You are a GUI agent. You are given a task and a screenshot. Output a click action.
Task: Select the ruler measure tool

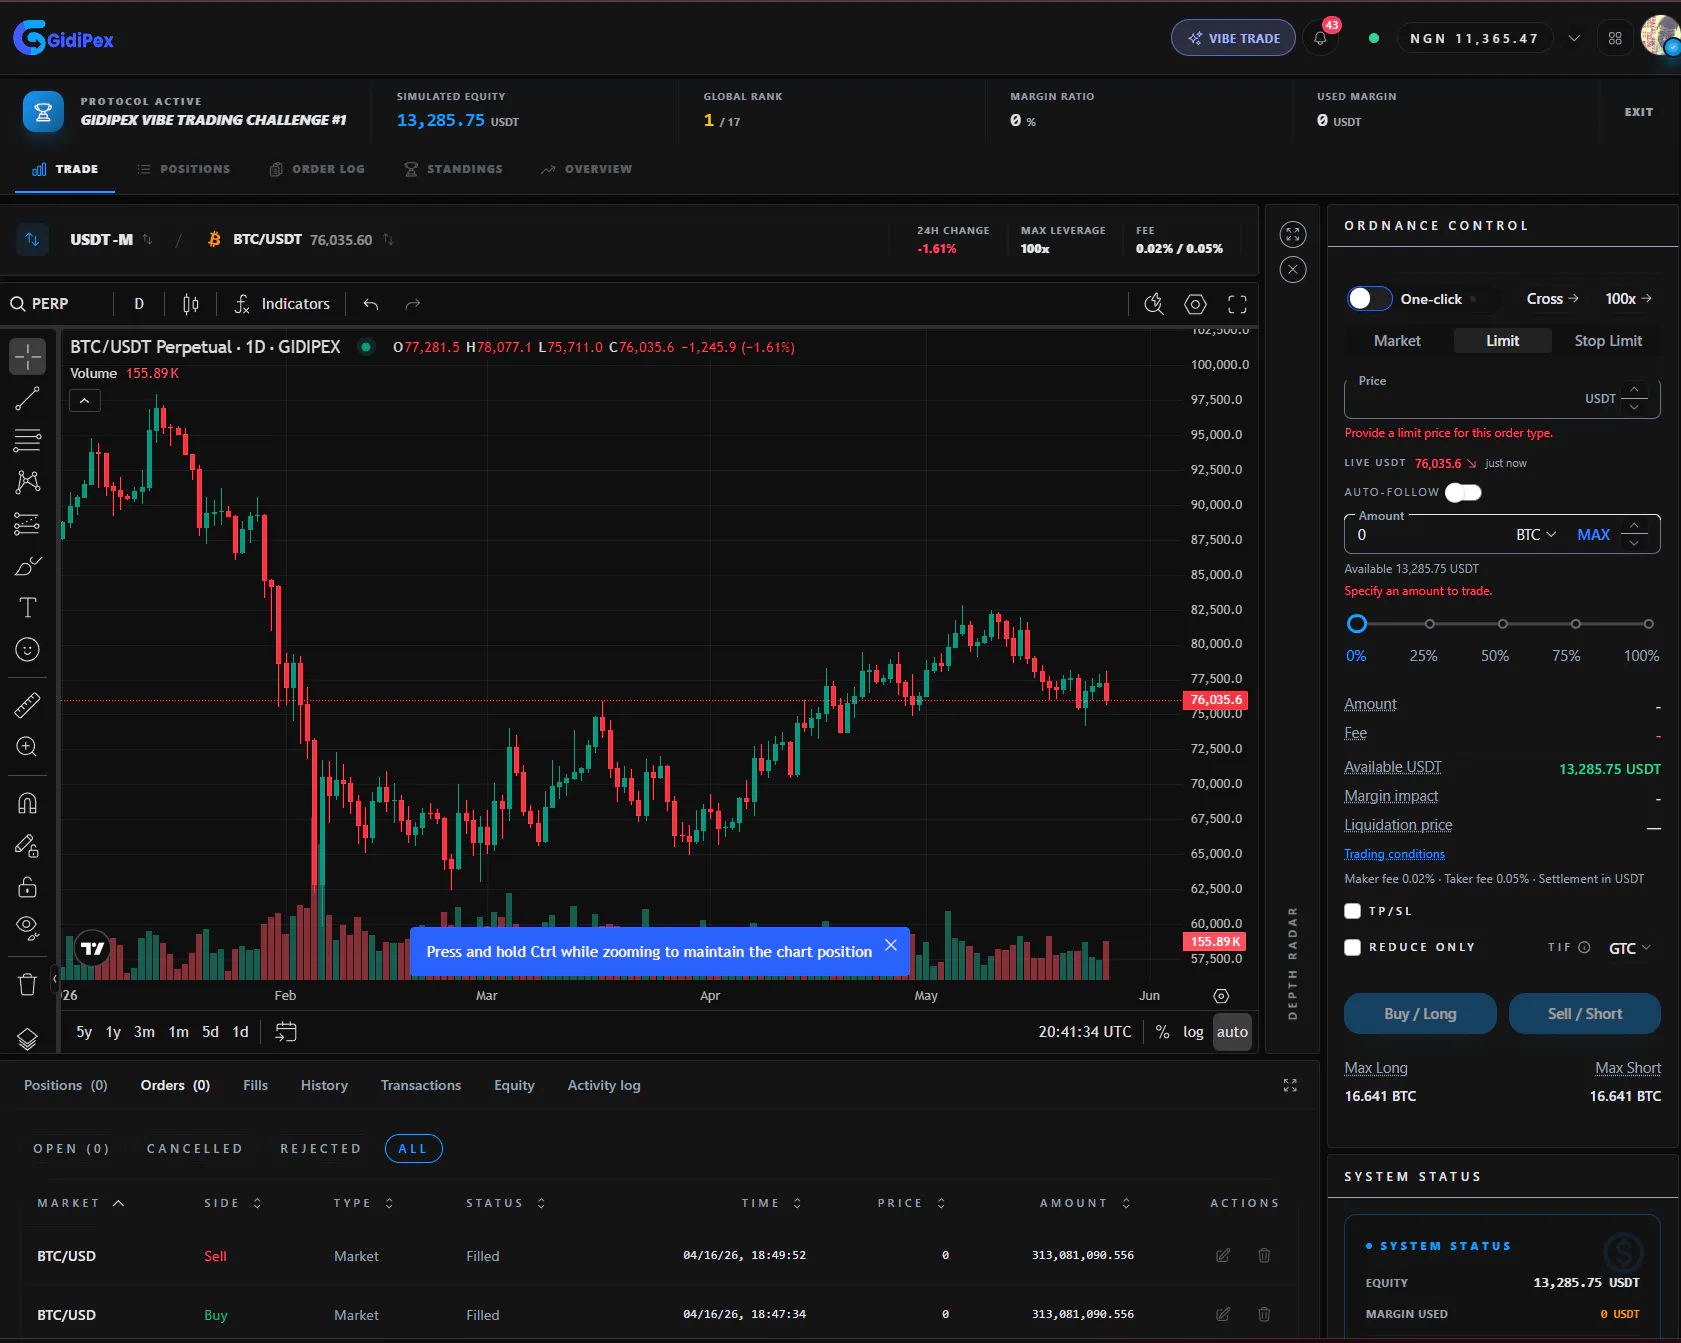[27, 705]
